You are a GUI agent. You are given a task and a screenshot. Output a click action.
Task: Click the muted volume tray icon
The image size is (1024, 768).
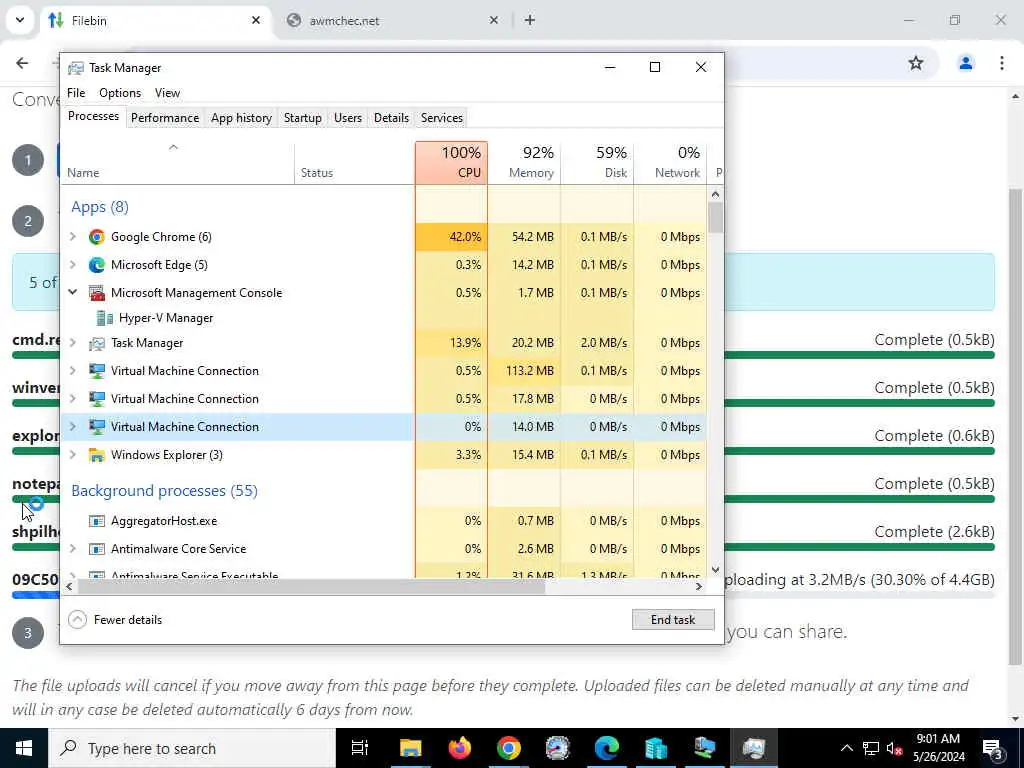pos(894,748)
